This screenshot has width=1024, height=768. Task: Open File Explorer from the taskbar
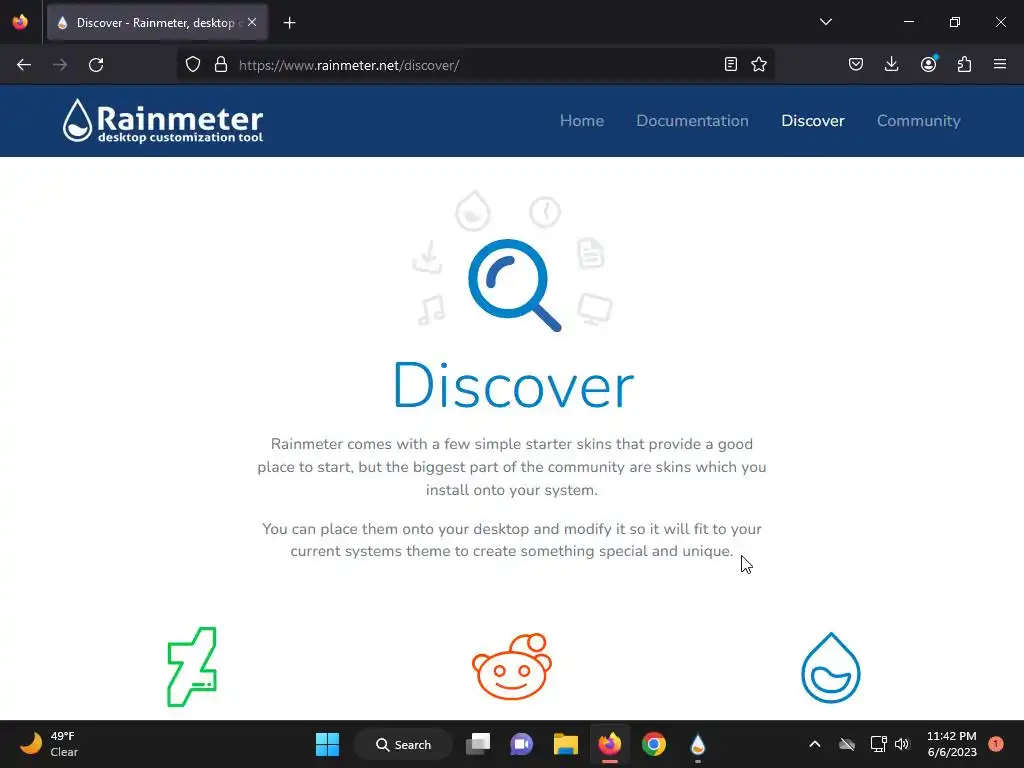pyautogui.click(x=566, y=744)
